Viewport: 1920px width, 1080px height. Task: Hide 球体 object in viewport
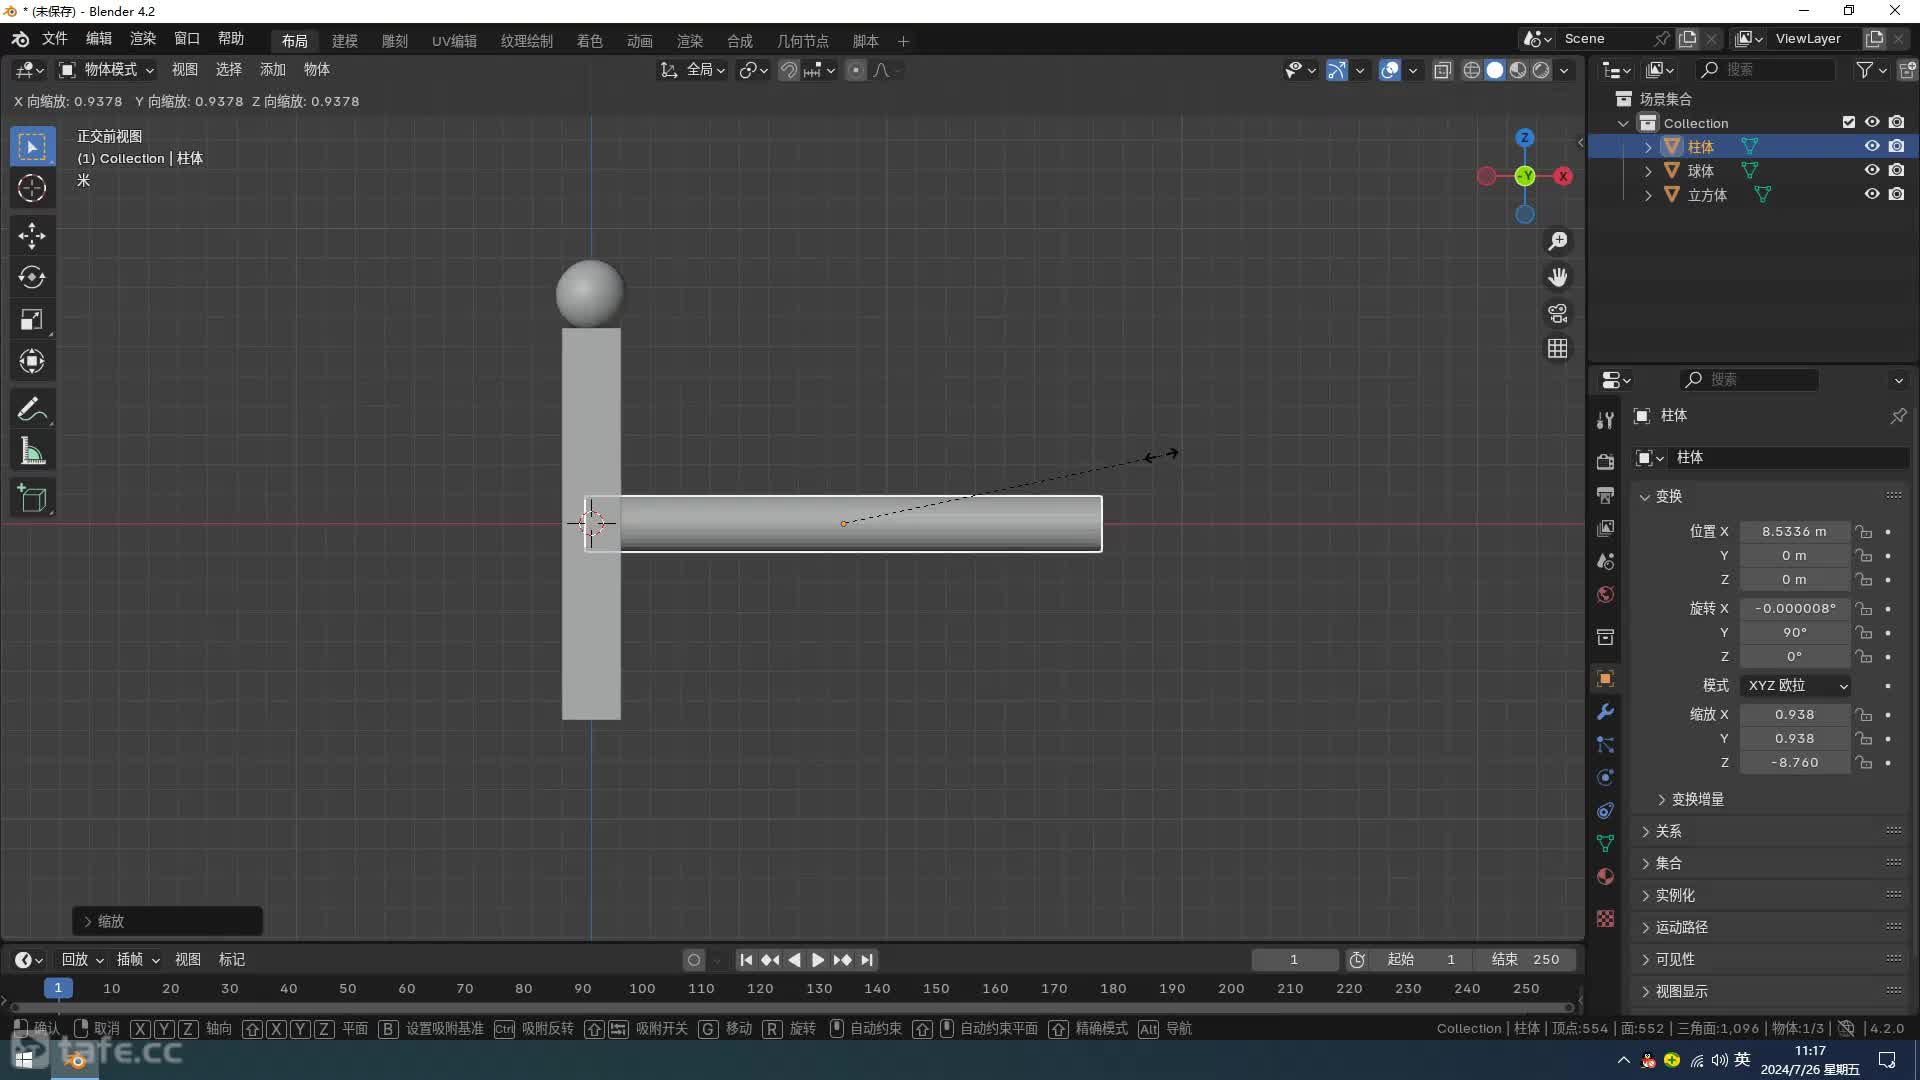tap(1872, 170)
